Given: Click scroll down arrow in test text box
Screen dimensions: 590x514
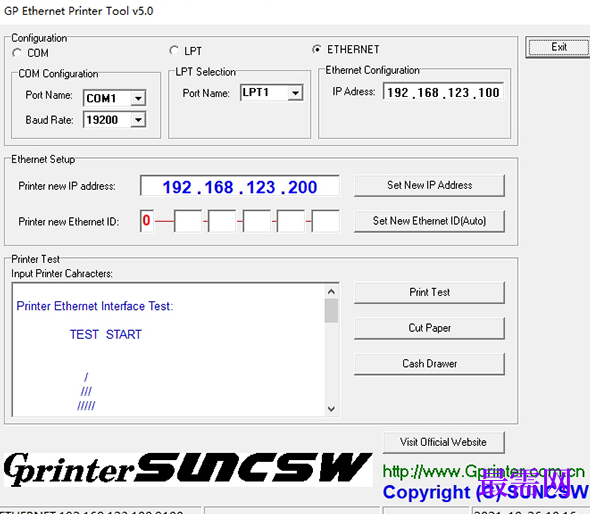Looking at the screenshot, I should (x=331, y=409).
